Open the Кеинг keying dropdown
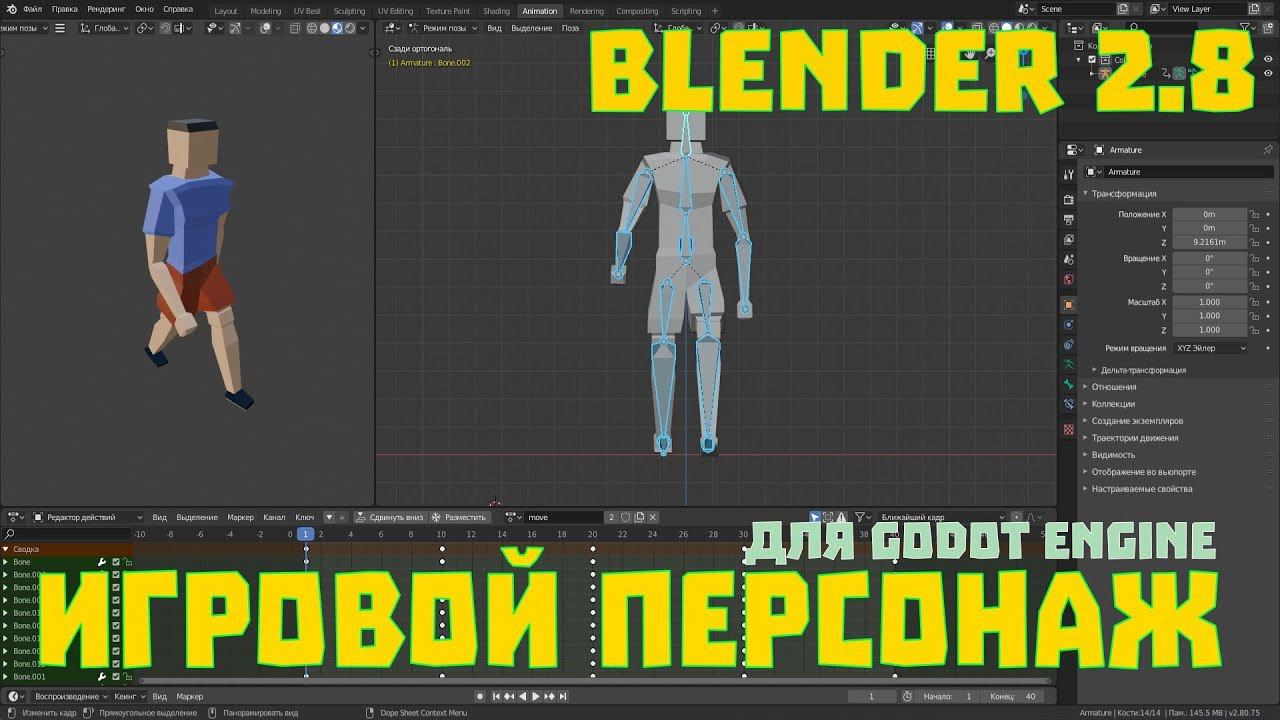1280x720 pixels. tap(128, 696)
